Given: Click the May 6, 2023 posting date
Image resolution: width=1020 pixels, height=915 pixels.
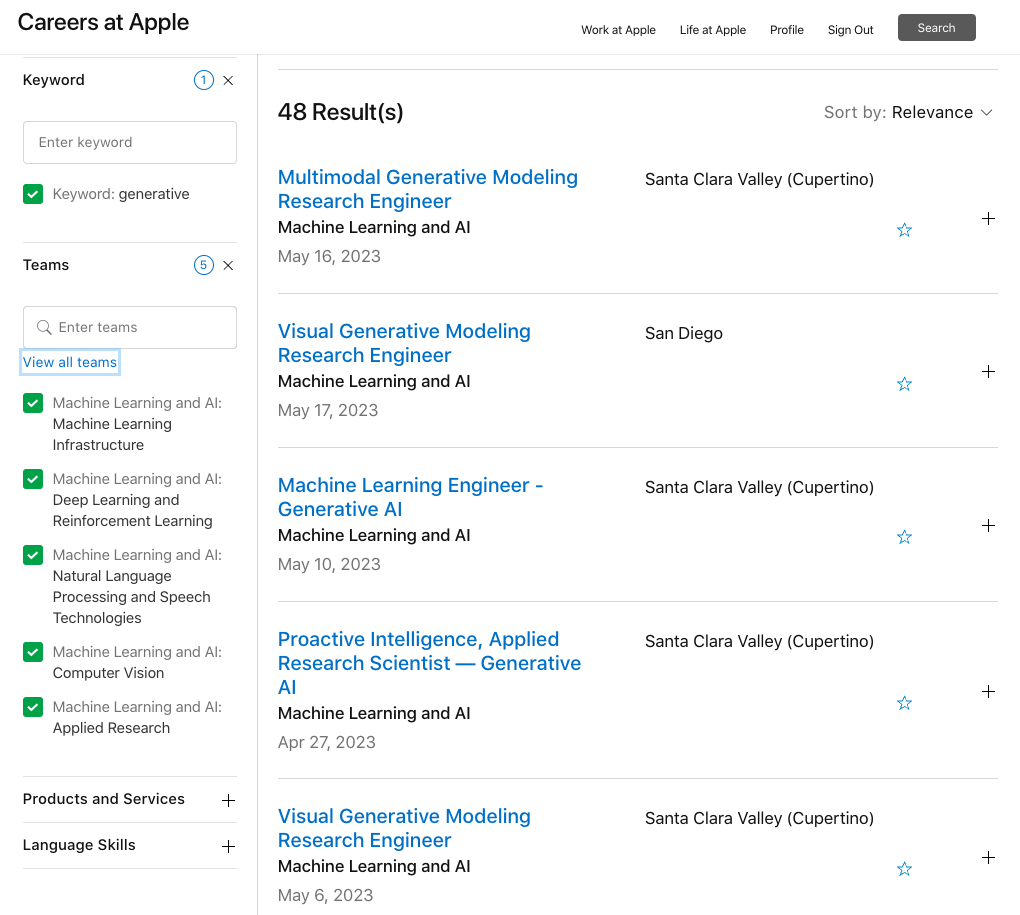Looking at the screenshot, I should click(x=325, y=895).
